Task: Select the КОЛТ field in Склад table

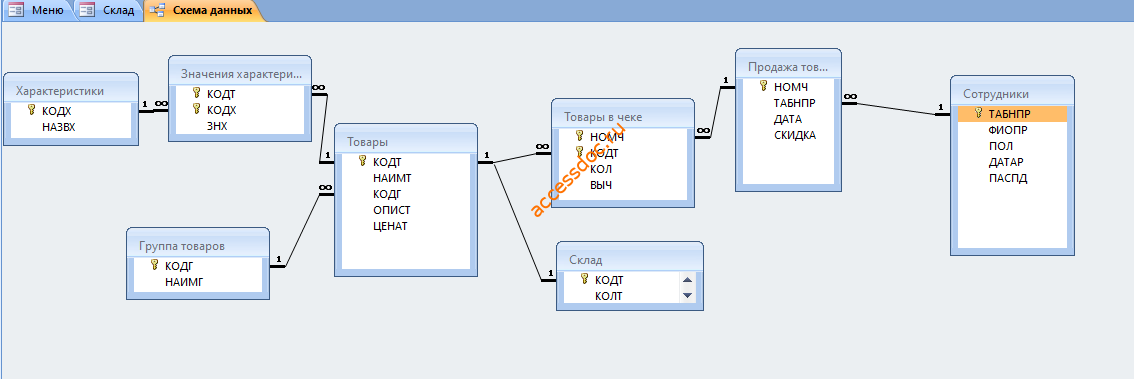Action: tap(608, 295)
